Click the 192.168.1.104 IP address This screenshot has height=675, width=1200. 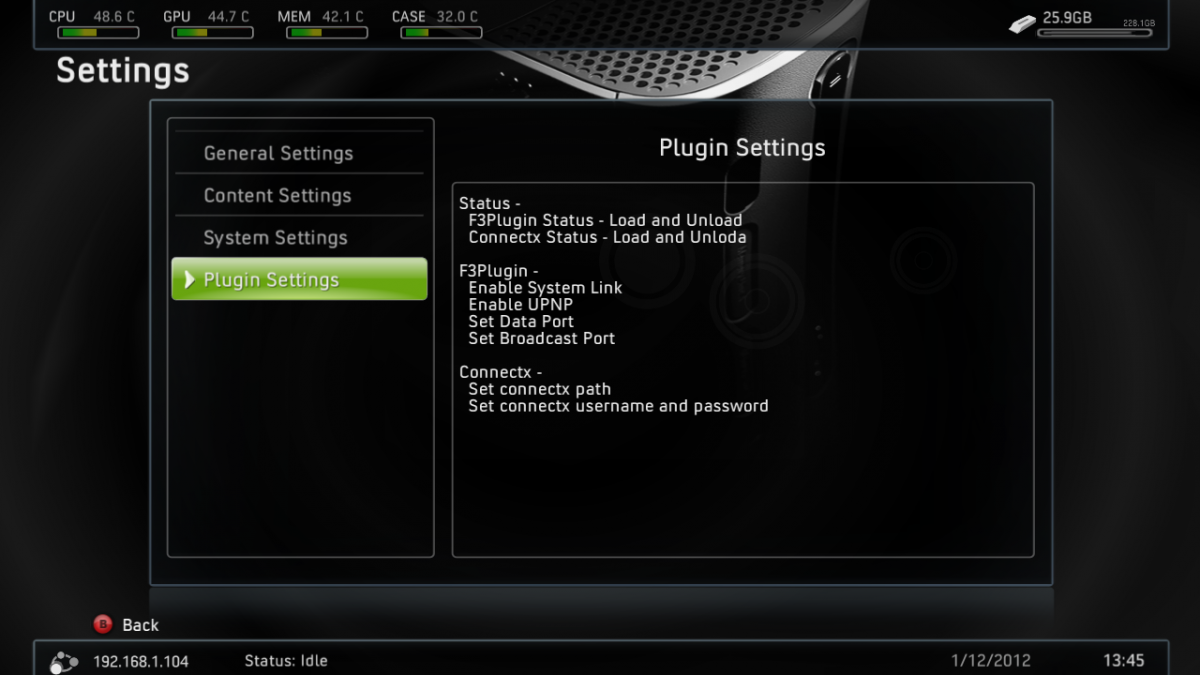pyautogui.click(x=141, y=661)
